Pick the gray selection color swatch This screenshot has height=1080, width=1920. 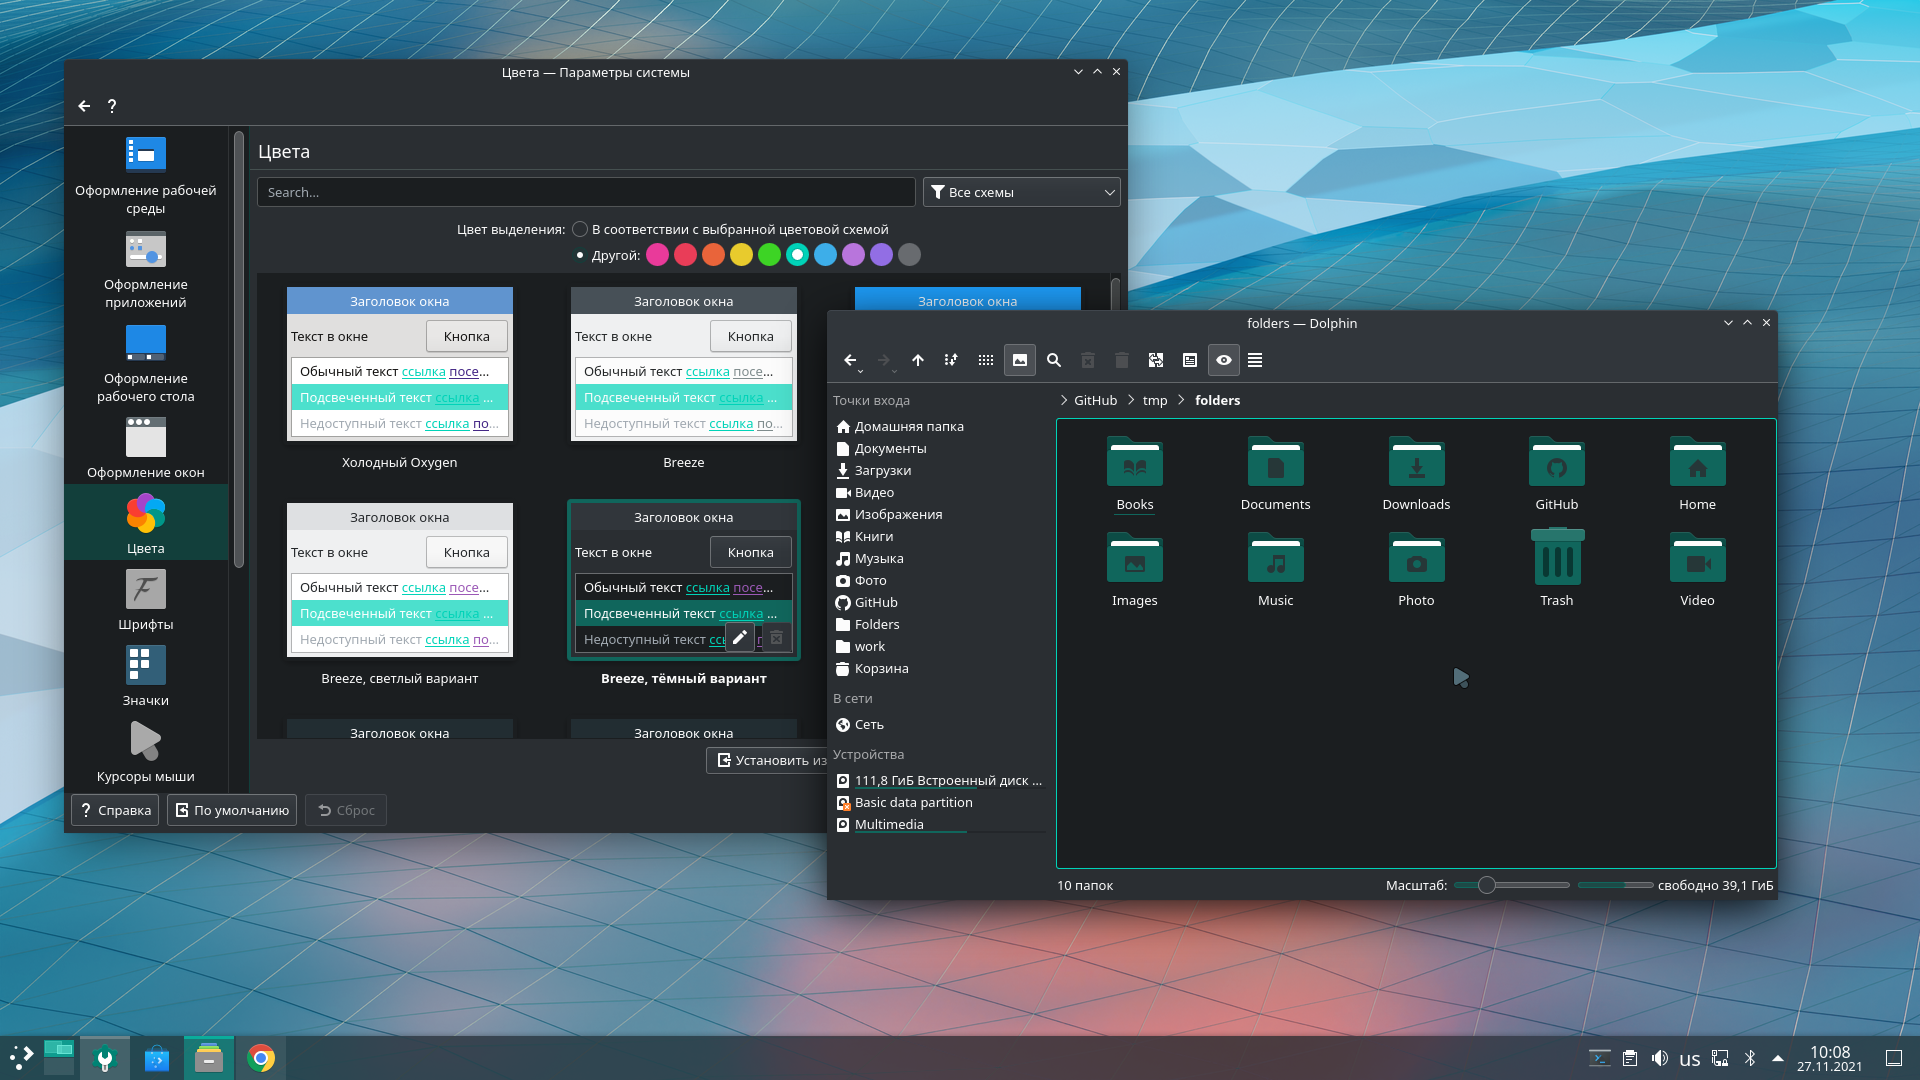909,255
